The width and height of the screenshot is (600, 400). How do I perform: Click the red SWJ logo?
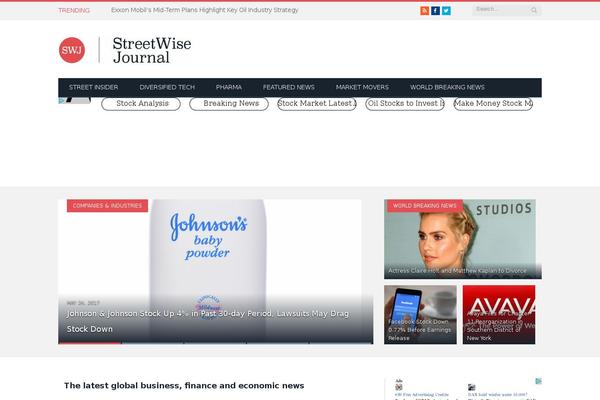[72, 50]
